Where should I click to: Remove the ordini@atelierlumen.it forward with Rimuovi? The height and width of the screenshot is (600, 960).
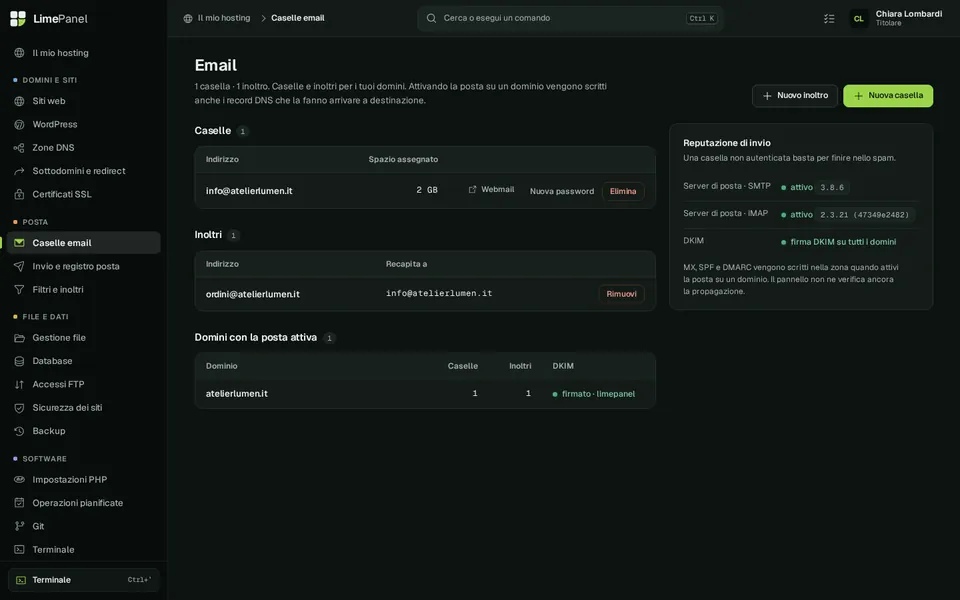[621, 294]
